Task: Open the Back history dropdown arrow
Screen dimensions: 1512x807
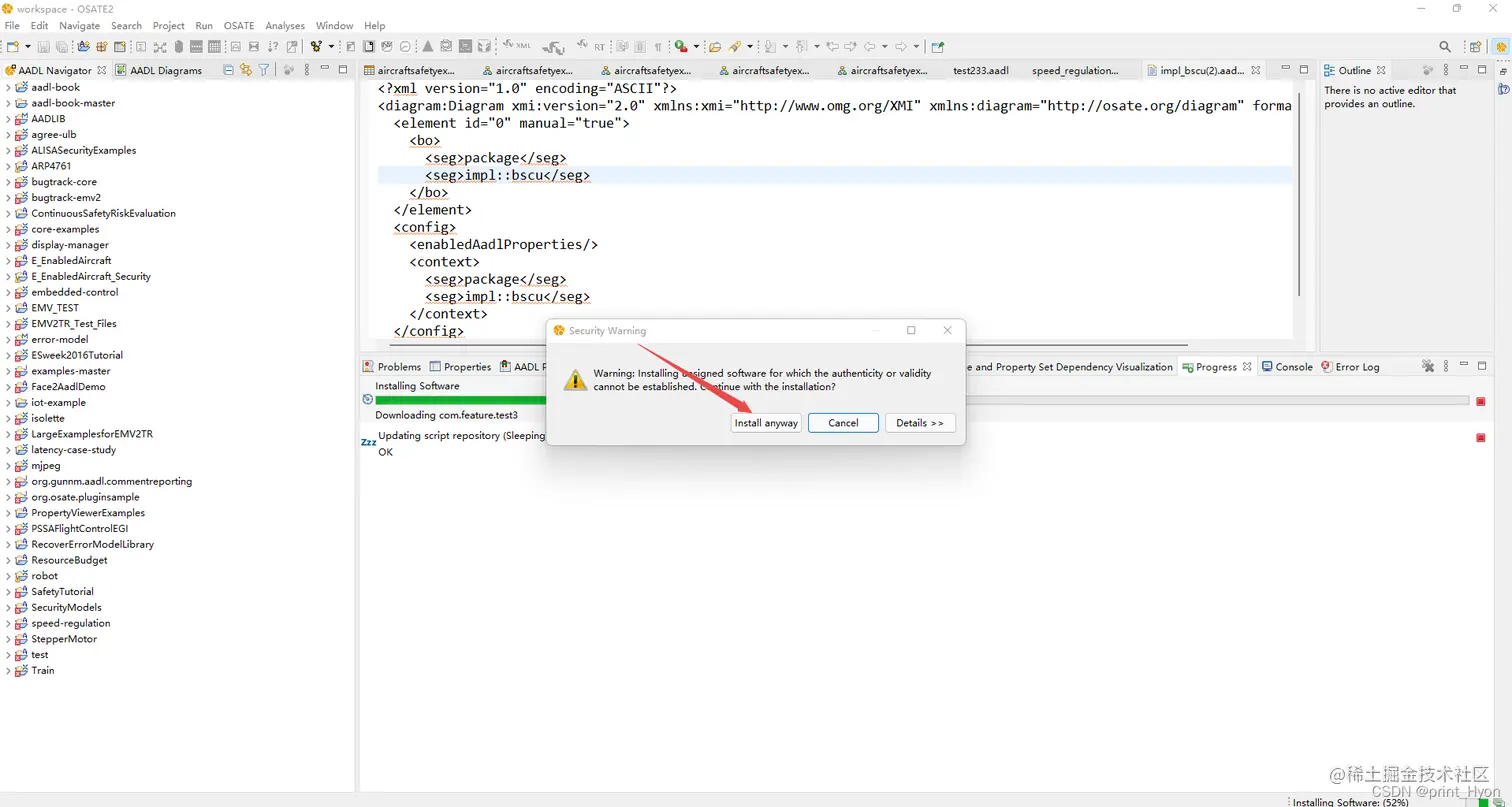Action: tap(884, 46)
